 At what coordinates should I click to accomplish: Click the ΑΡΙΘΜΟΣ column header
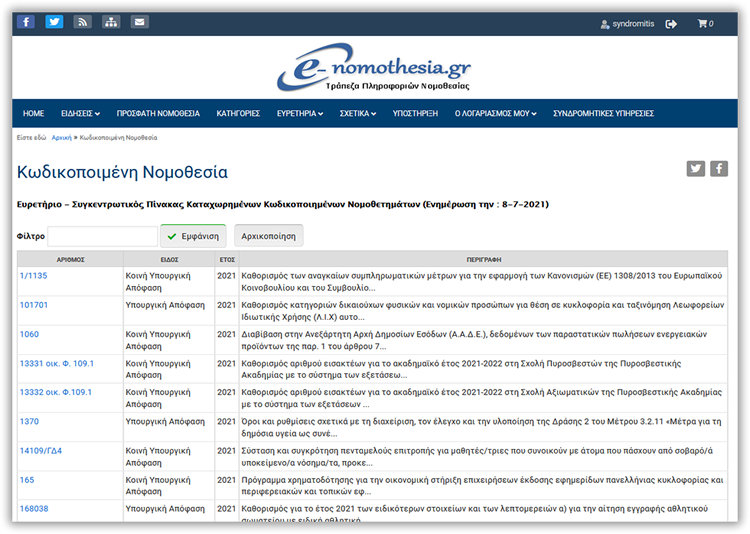70,259
